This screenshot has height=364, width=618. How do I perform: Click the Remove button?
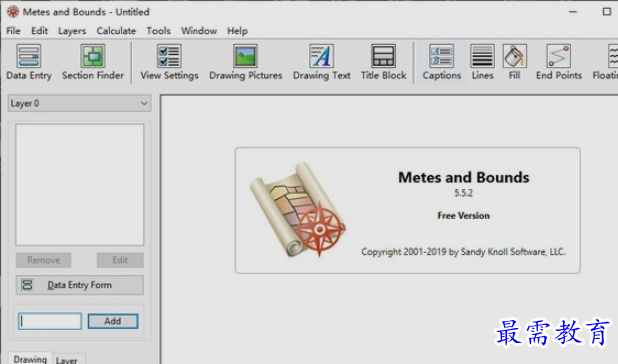44,260
